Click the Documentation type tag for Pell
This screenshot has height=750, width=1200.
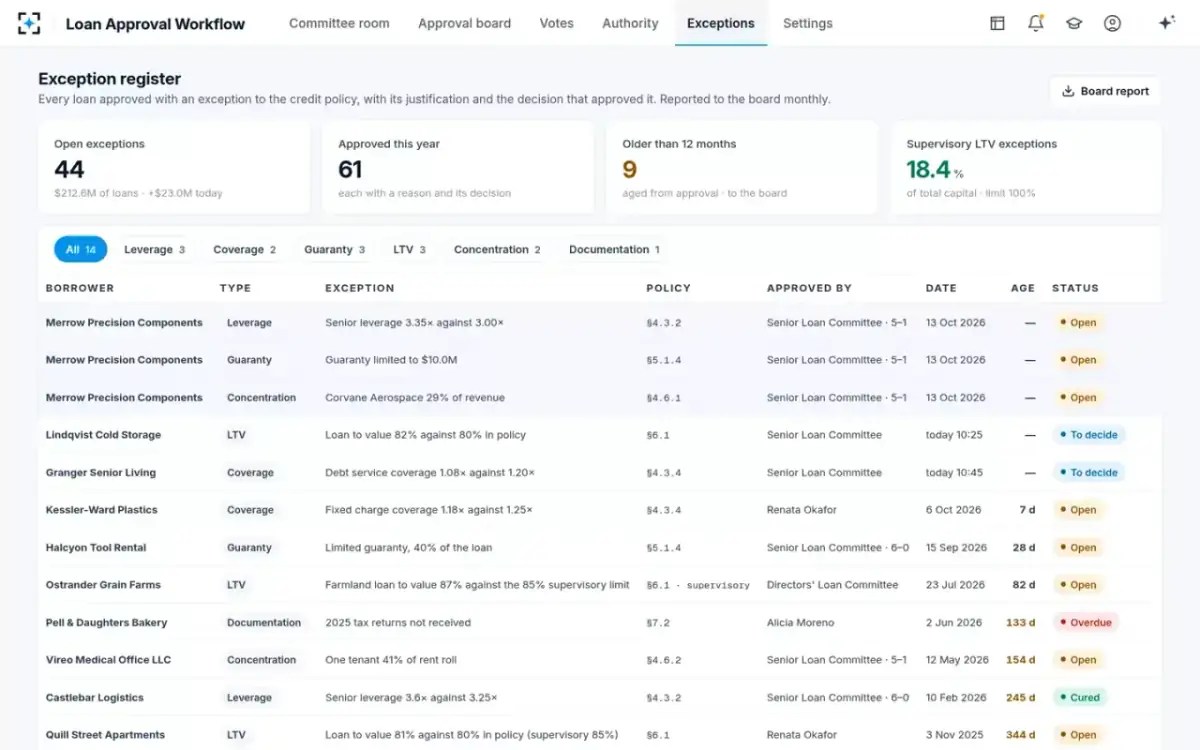[x=264, y=622]
